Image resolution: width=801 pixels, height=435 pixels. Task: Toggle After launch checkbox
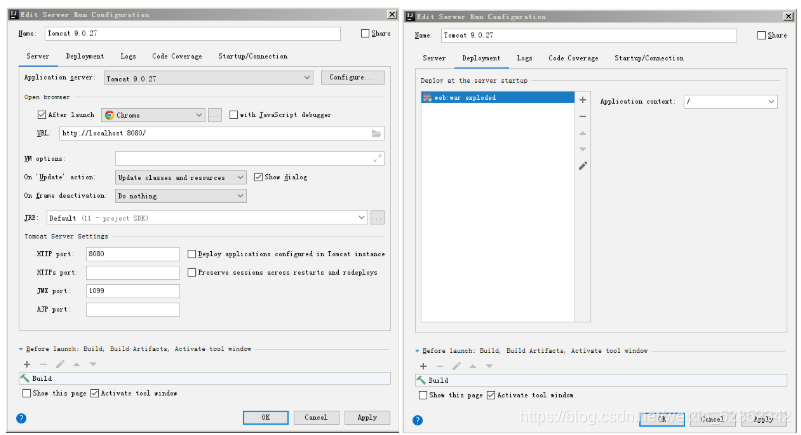[x=42, y=115]
